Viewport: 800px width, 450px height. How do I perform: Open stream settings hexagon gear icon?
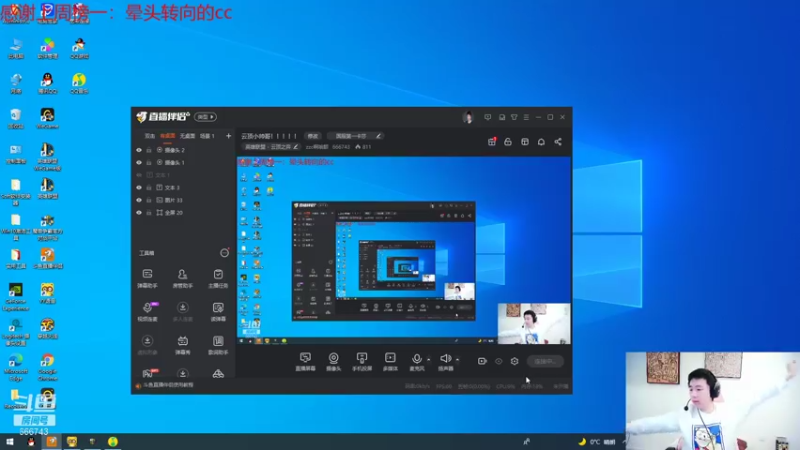514,361
